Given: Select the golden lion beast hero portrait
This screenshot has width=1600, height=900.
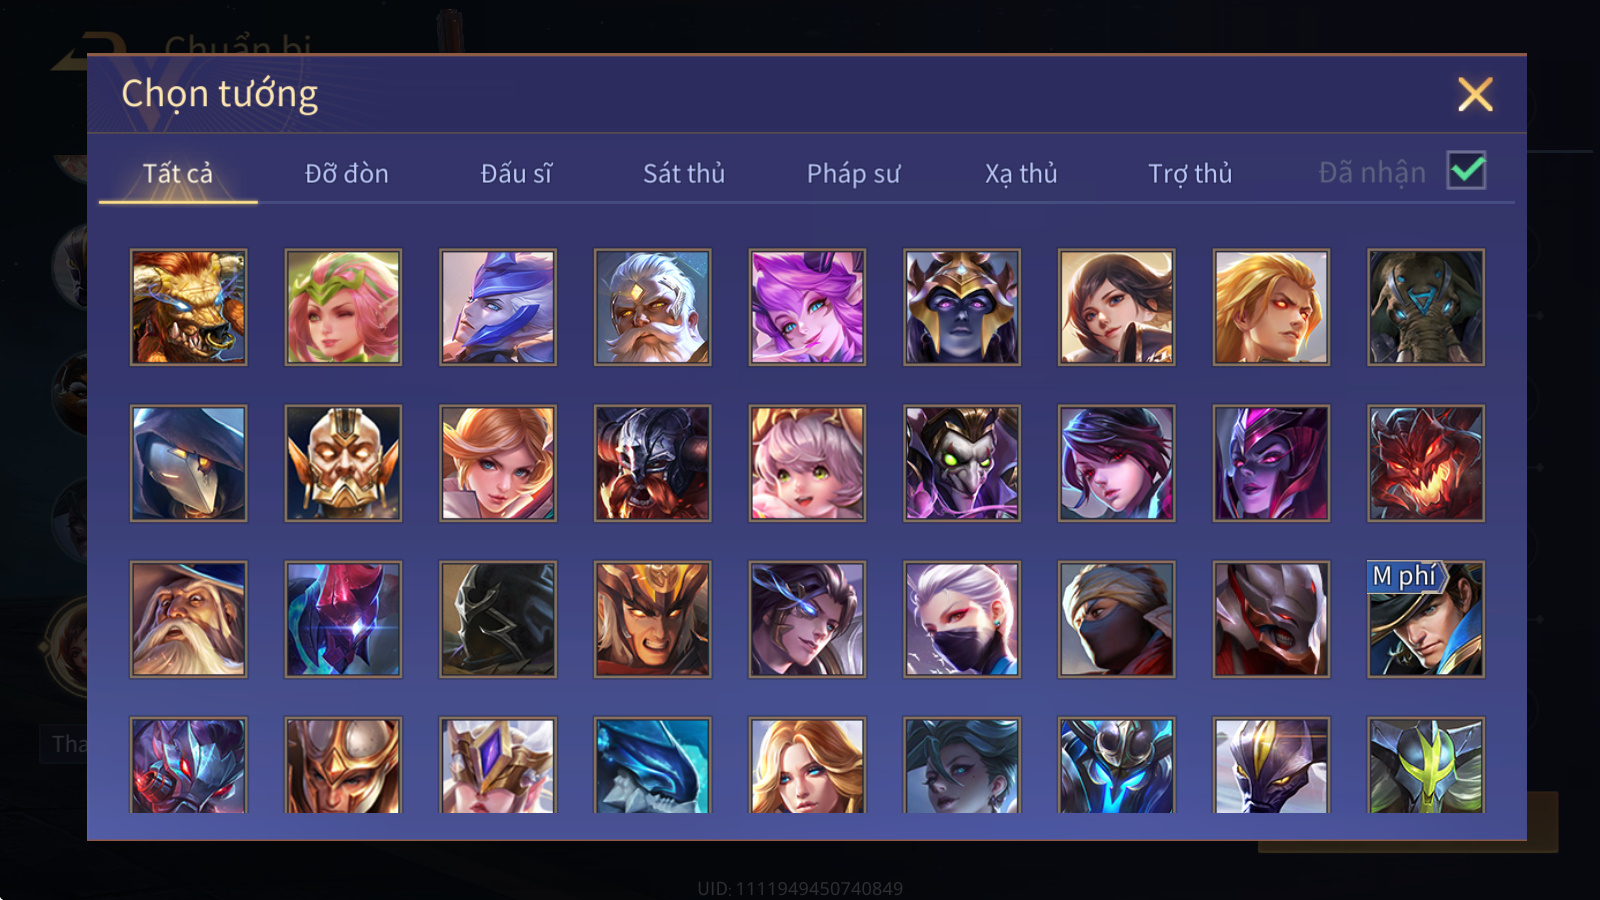Looking at the screenshot, I should click(188, 307).
